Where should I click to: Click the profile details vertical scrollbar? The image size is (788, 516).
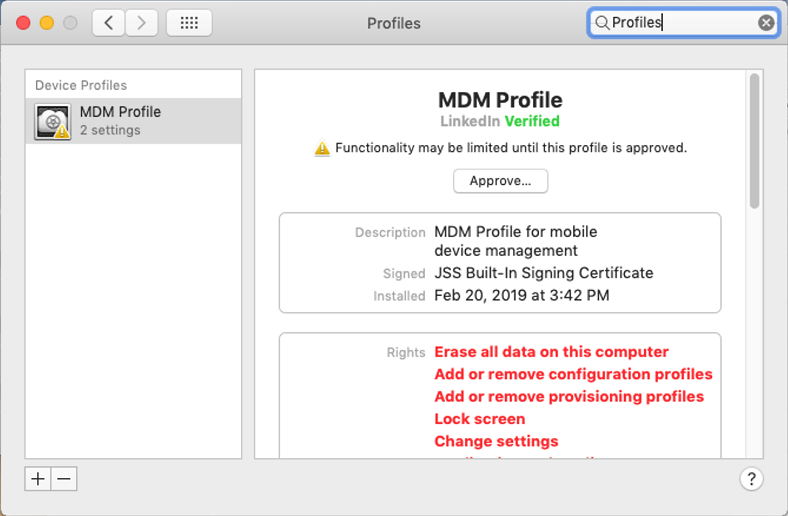click(x=754, y=140)
